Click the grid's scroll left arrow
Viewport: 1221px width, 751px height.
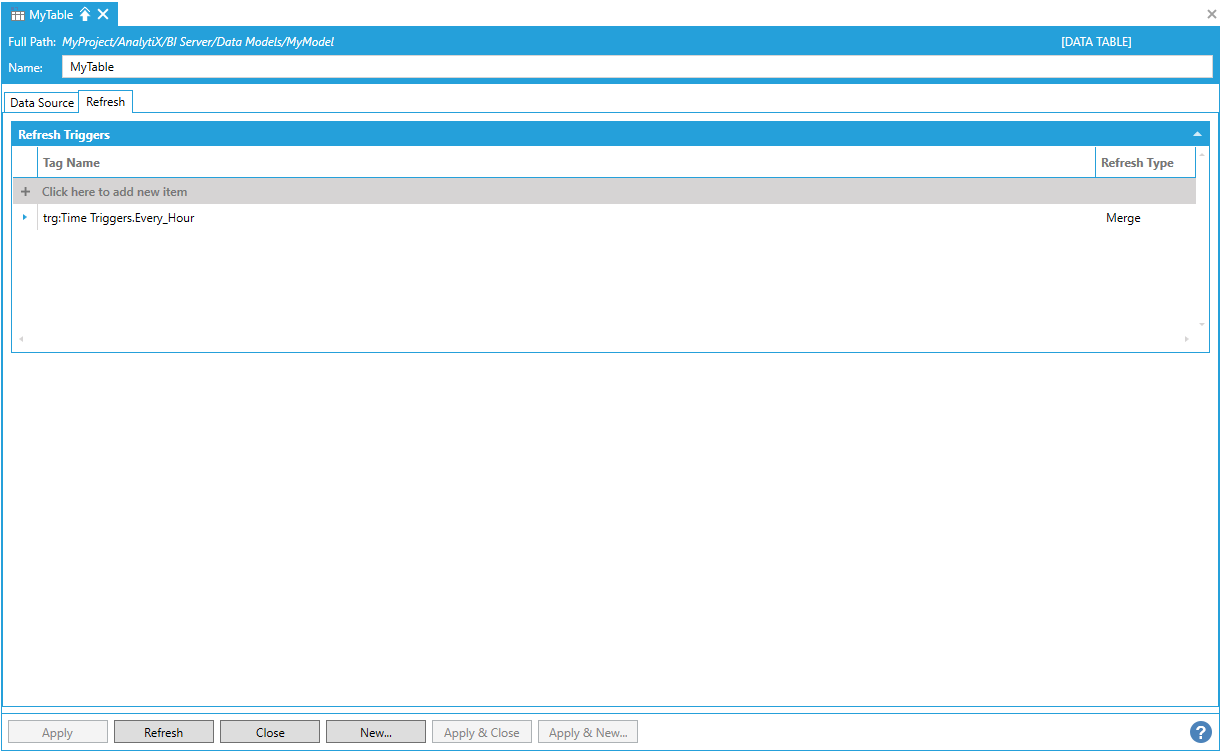21,340
